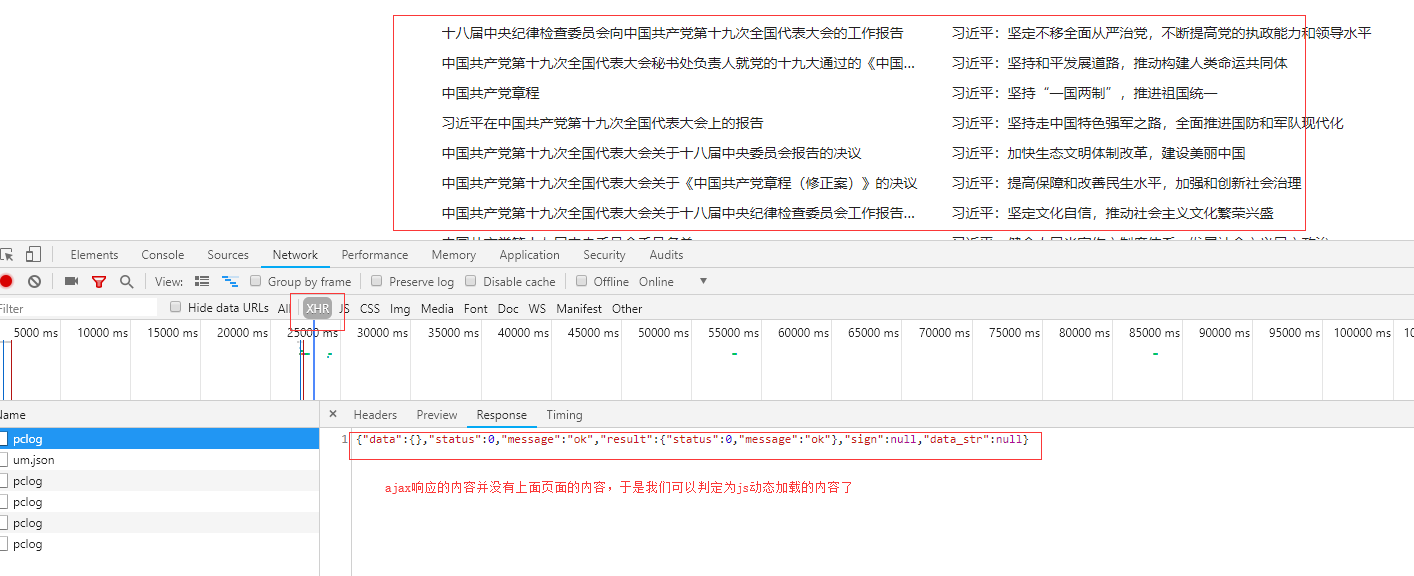Select the um.json request row
This screenshot has width=1414, height=576.
tap(160, 460)
